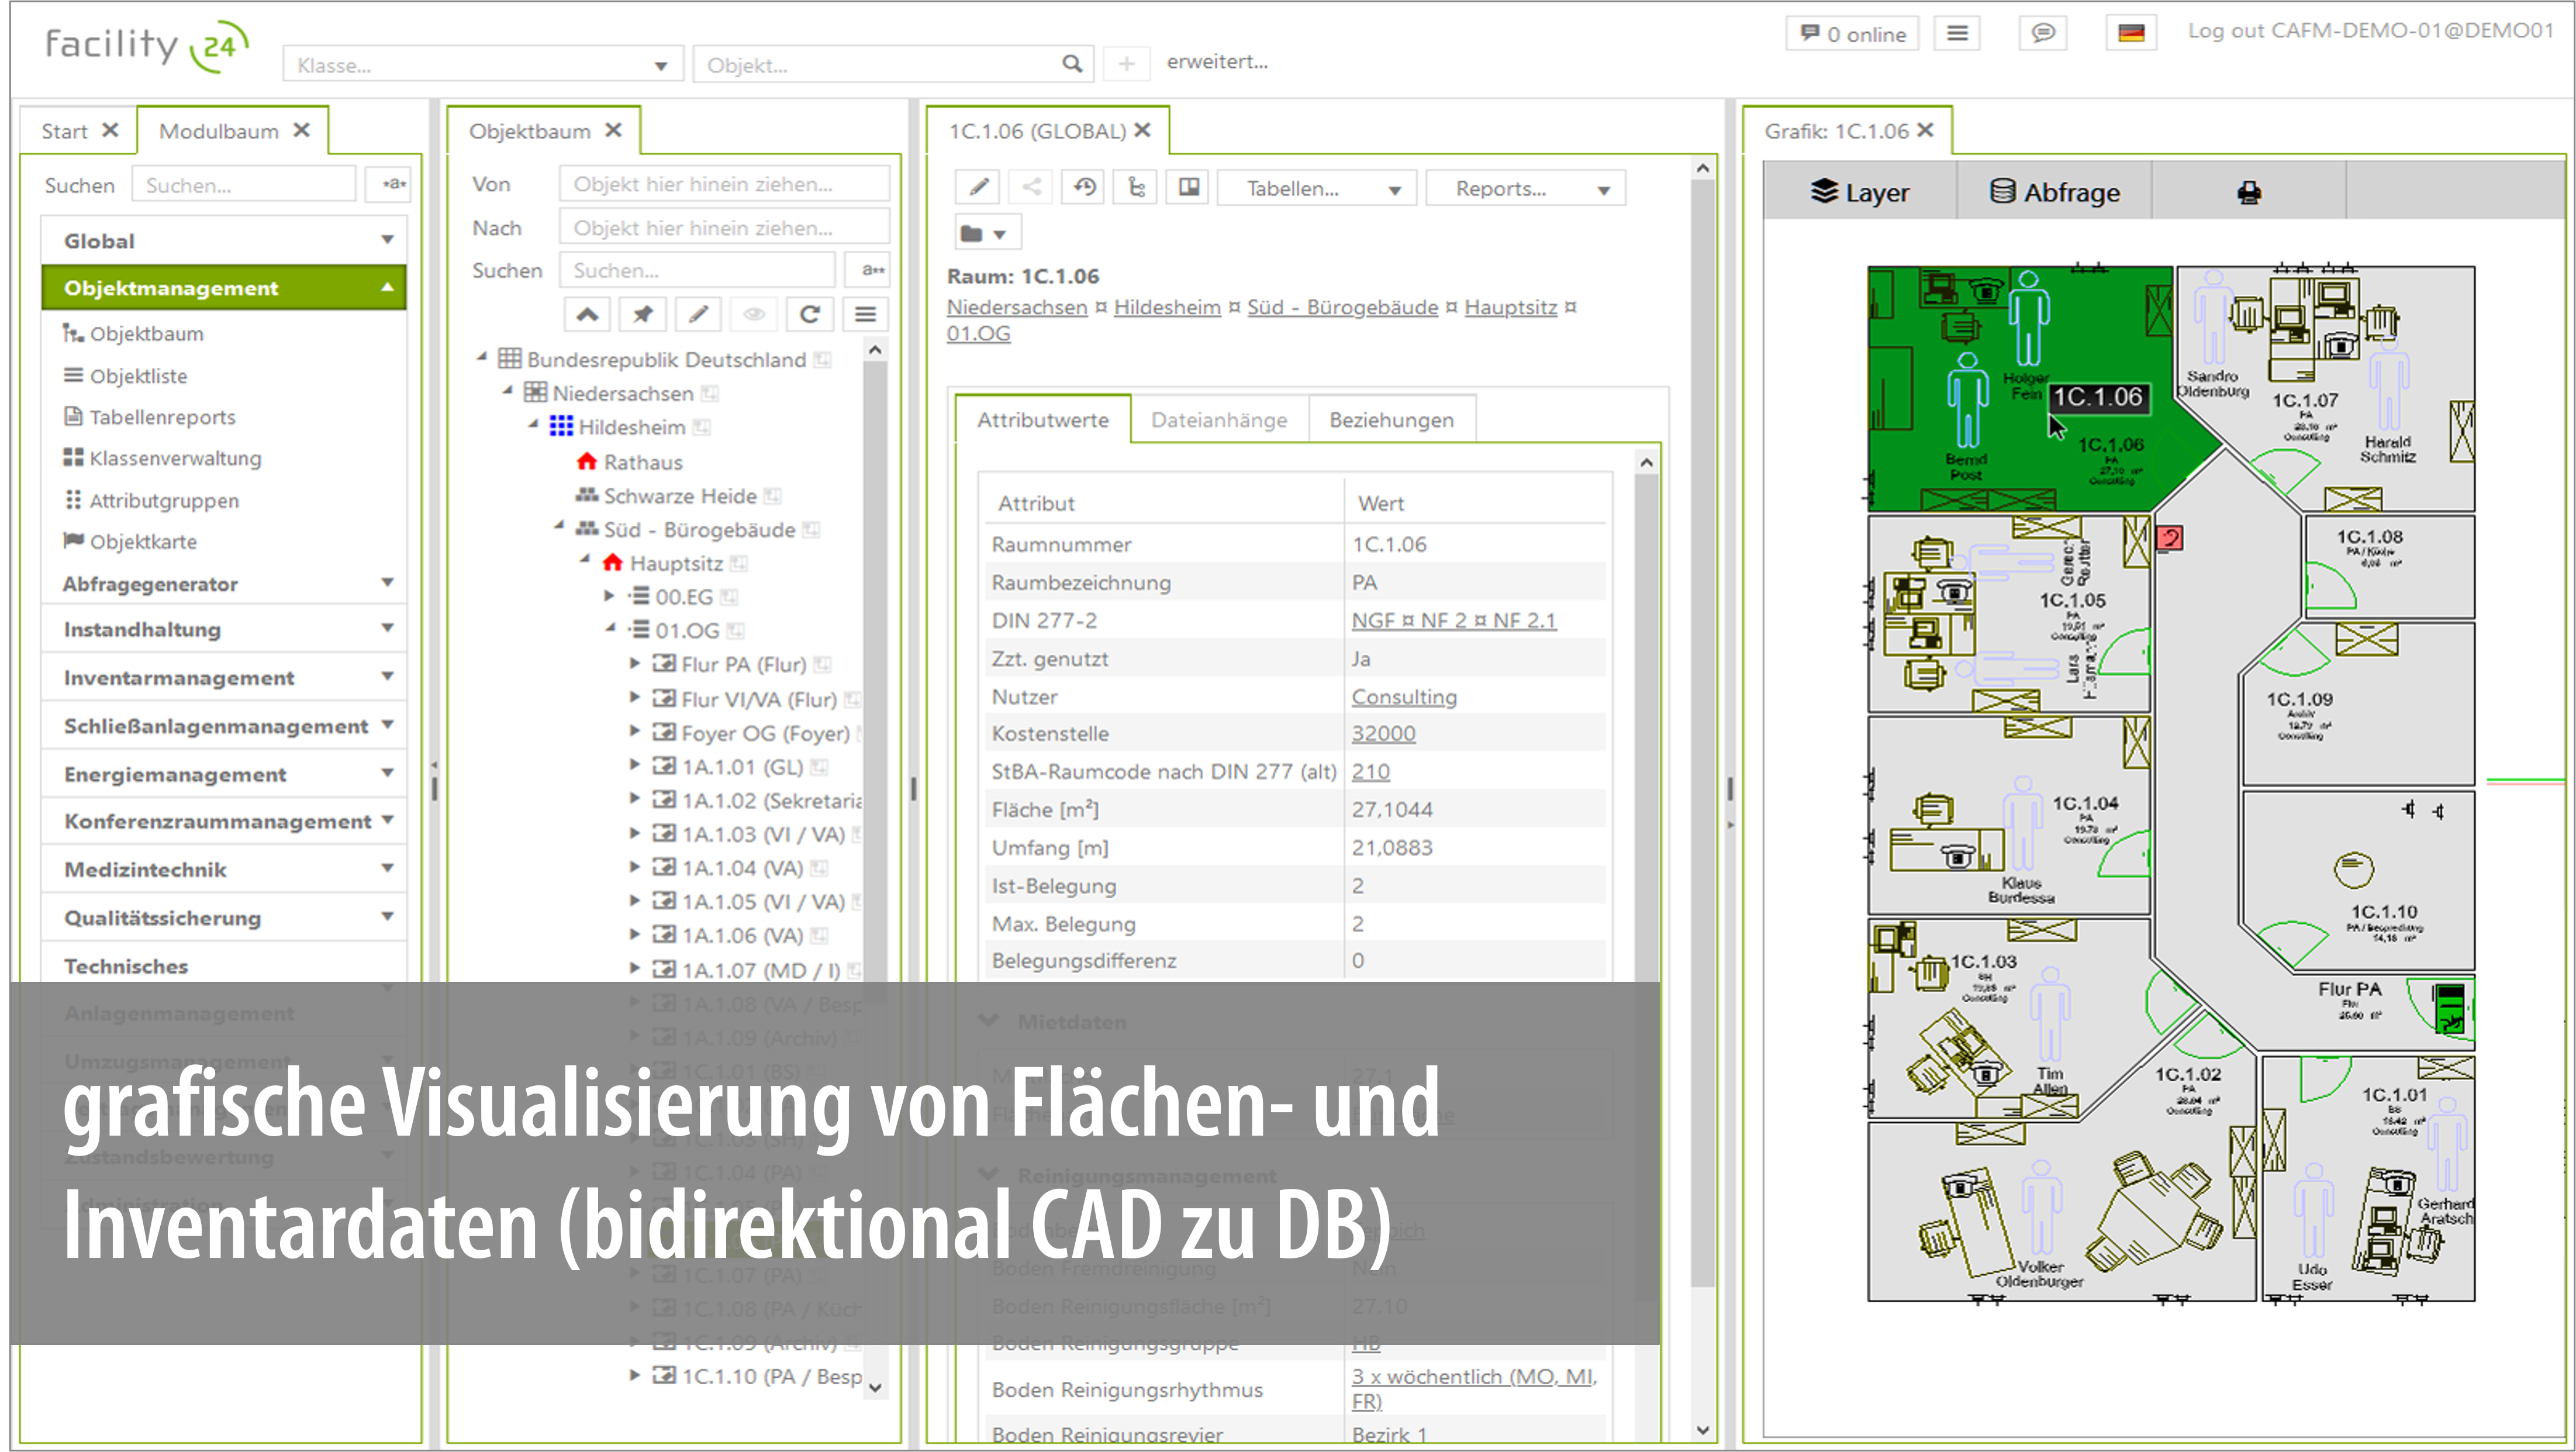
Task: Click the pencil edit icon in the room toolbar
Action: point(978,188)
